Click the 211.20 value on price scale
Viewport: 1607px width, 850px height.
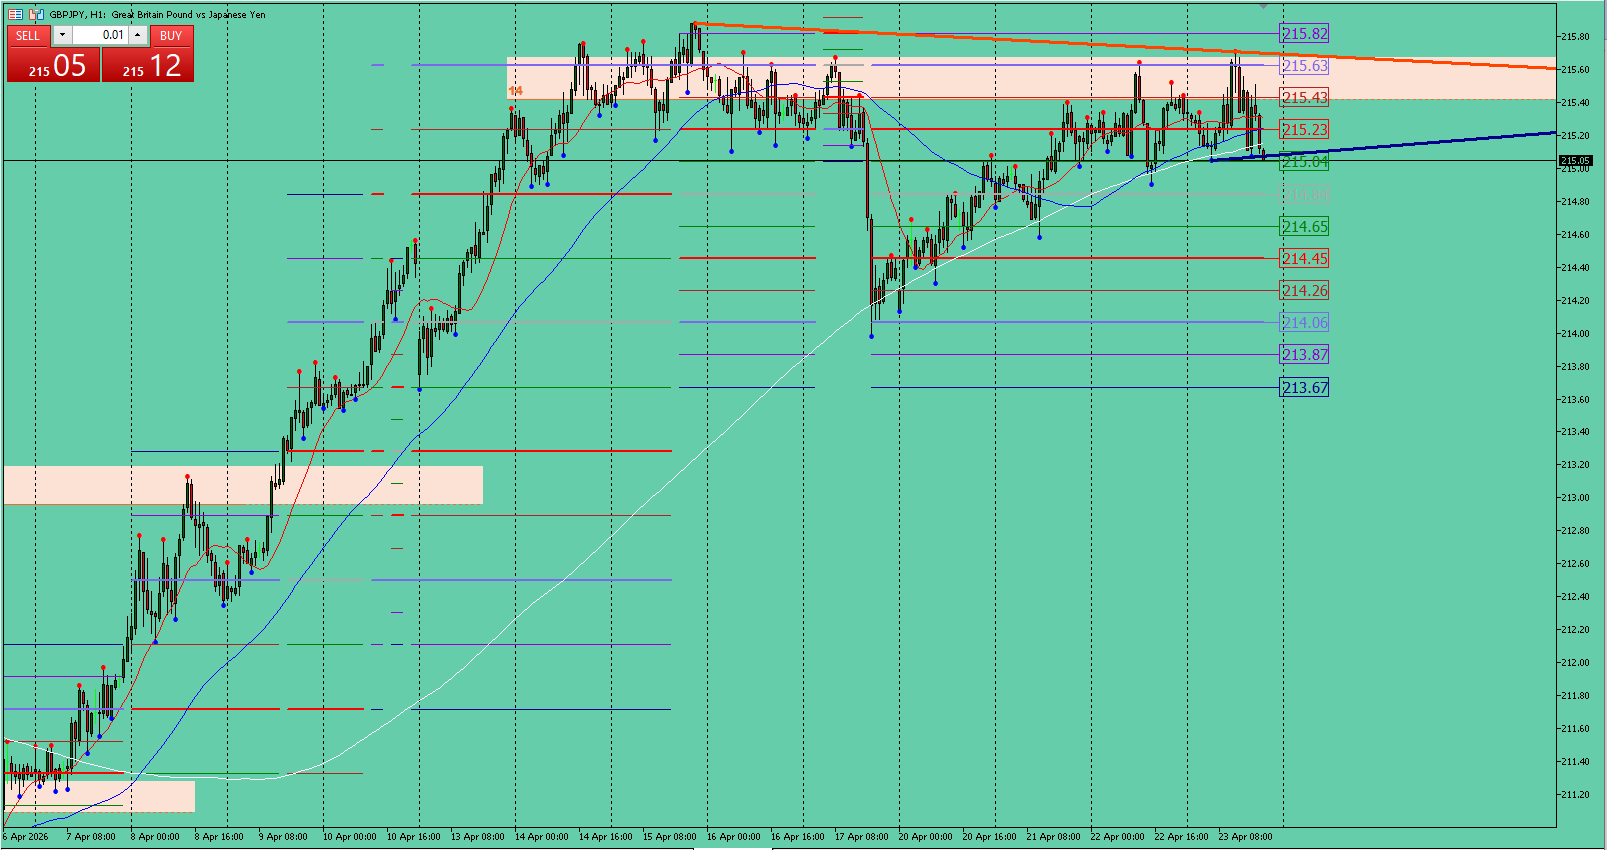[1575, 795]
